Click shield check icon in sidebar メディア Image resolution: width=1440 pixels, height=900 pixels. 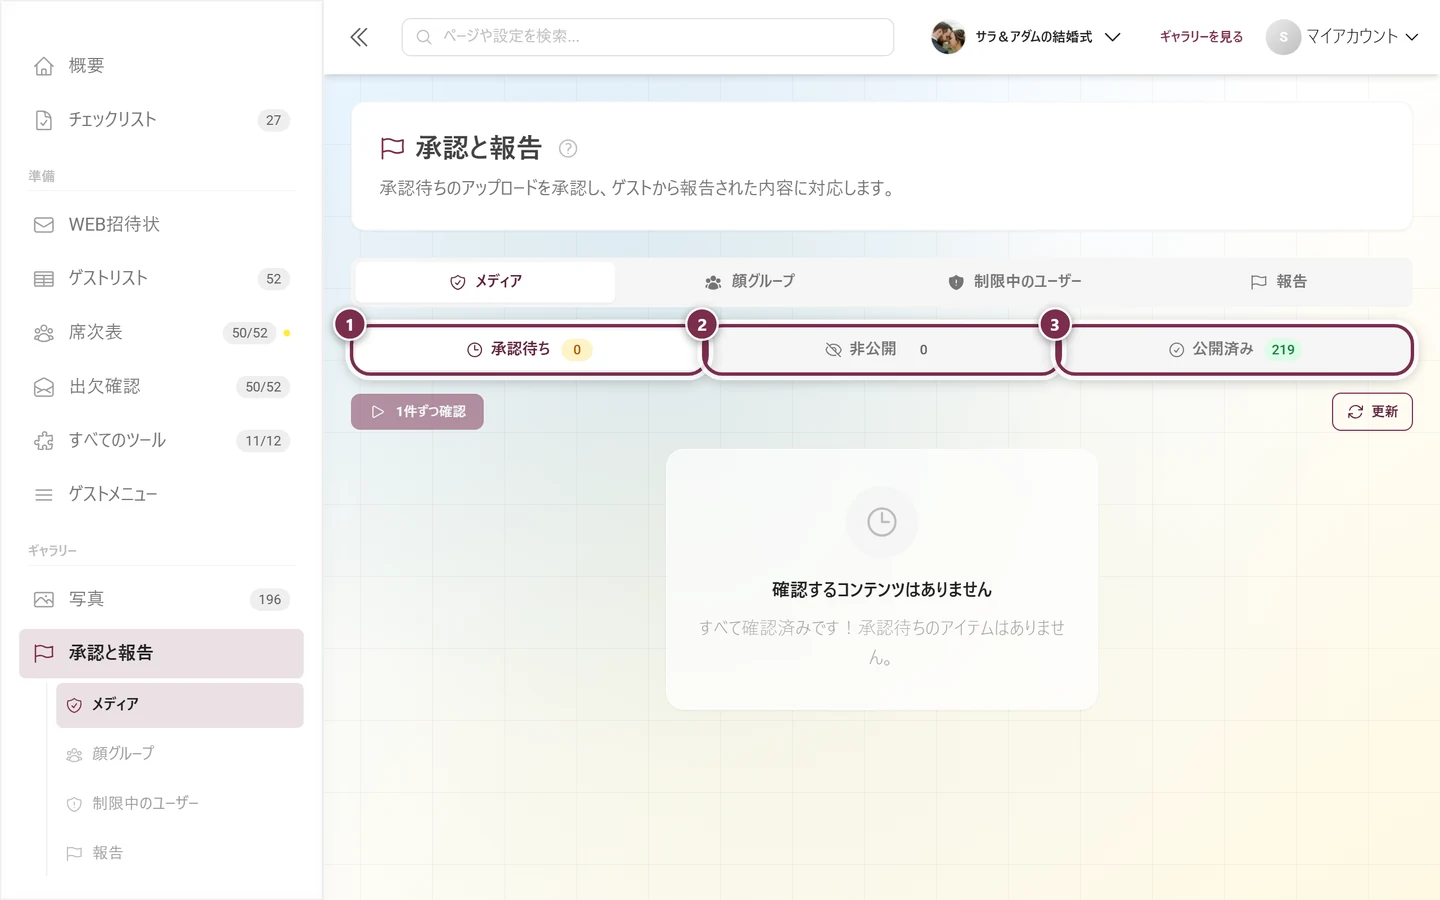pyautogui.click(x=74, y=706)
